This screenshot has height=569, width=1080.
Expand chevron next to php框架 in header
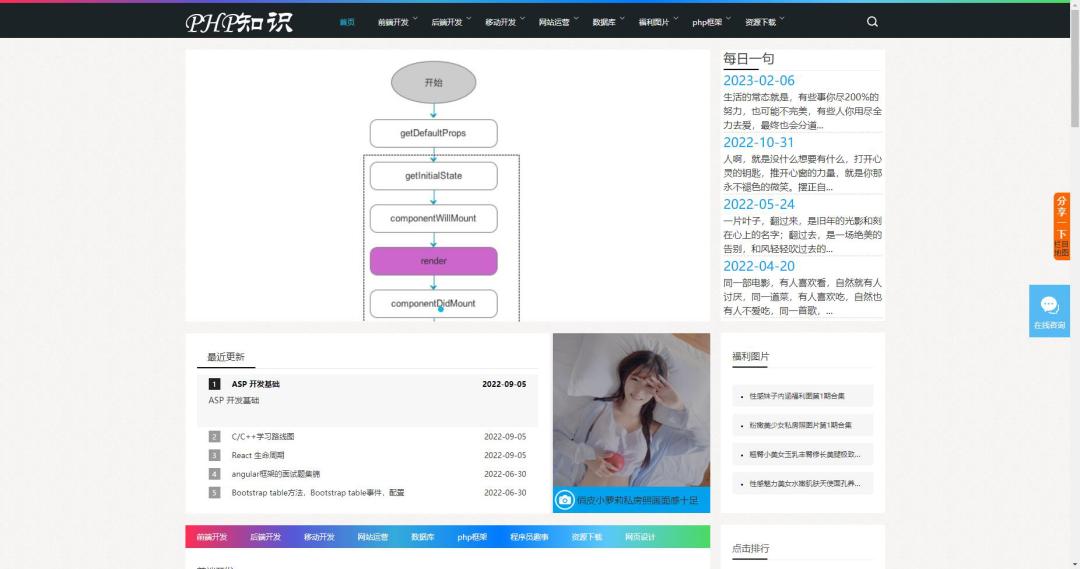click(729, 18)
